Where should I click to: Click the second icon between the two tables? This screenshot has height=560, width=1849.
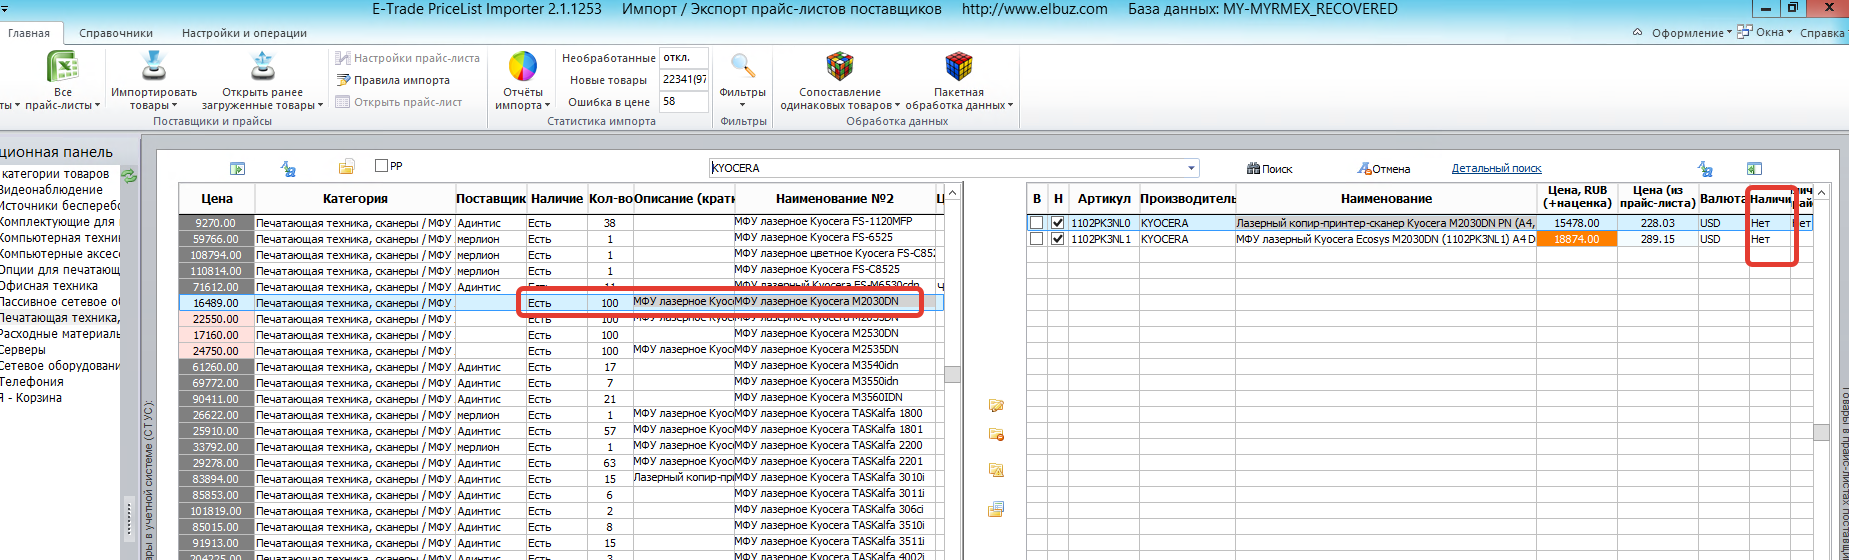click(x=996, y=434)
